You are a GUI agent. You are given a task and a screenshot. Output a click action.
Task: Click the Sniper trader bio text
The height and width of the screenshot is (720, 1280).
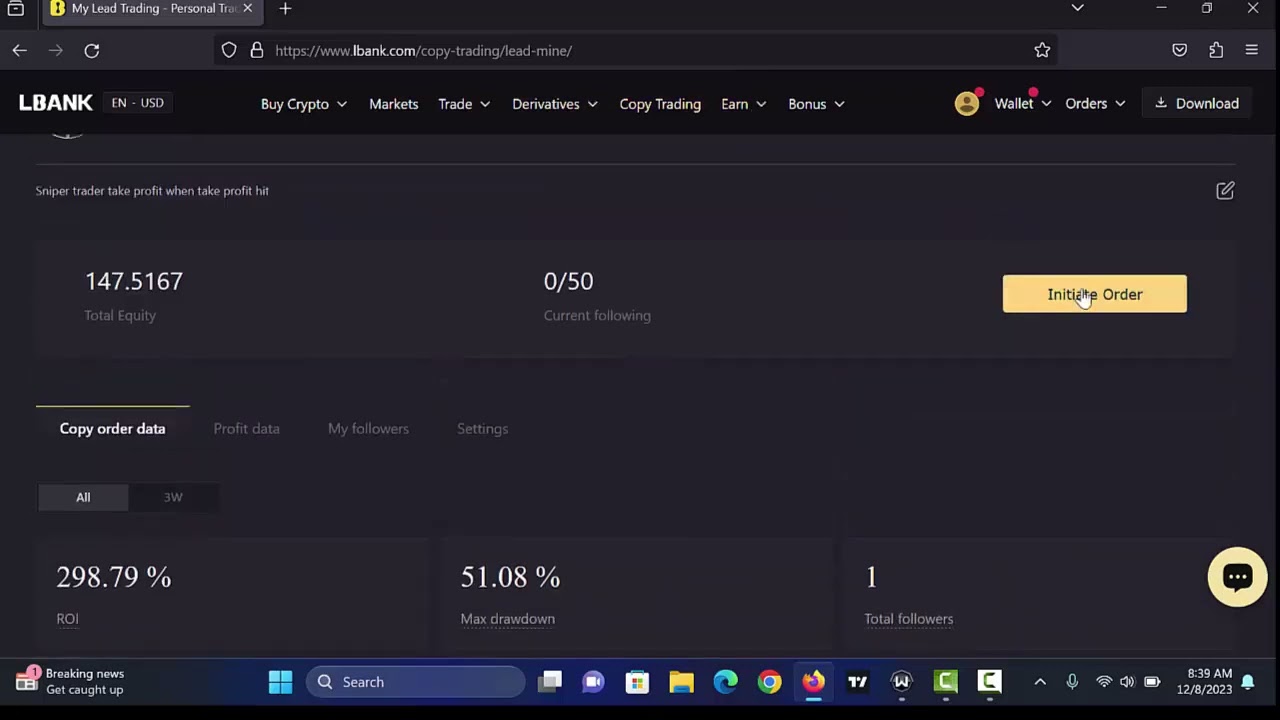(x=152, y=190)
